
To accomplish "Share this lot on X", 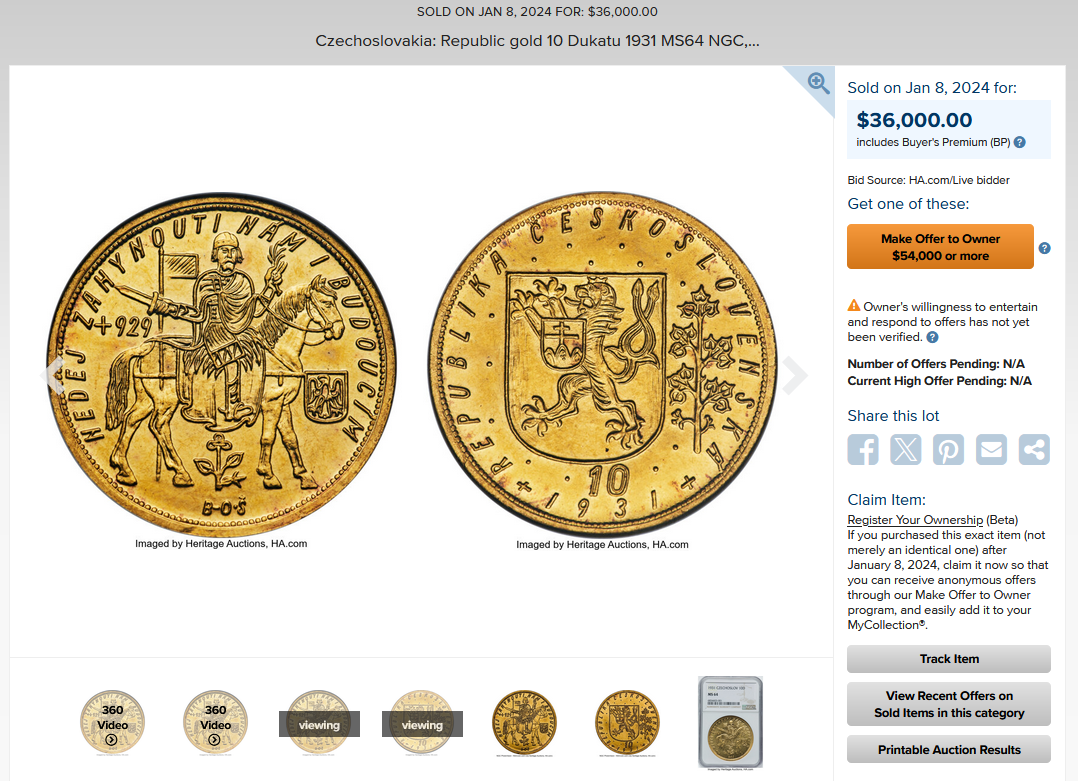I will 905,450.
